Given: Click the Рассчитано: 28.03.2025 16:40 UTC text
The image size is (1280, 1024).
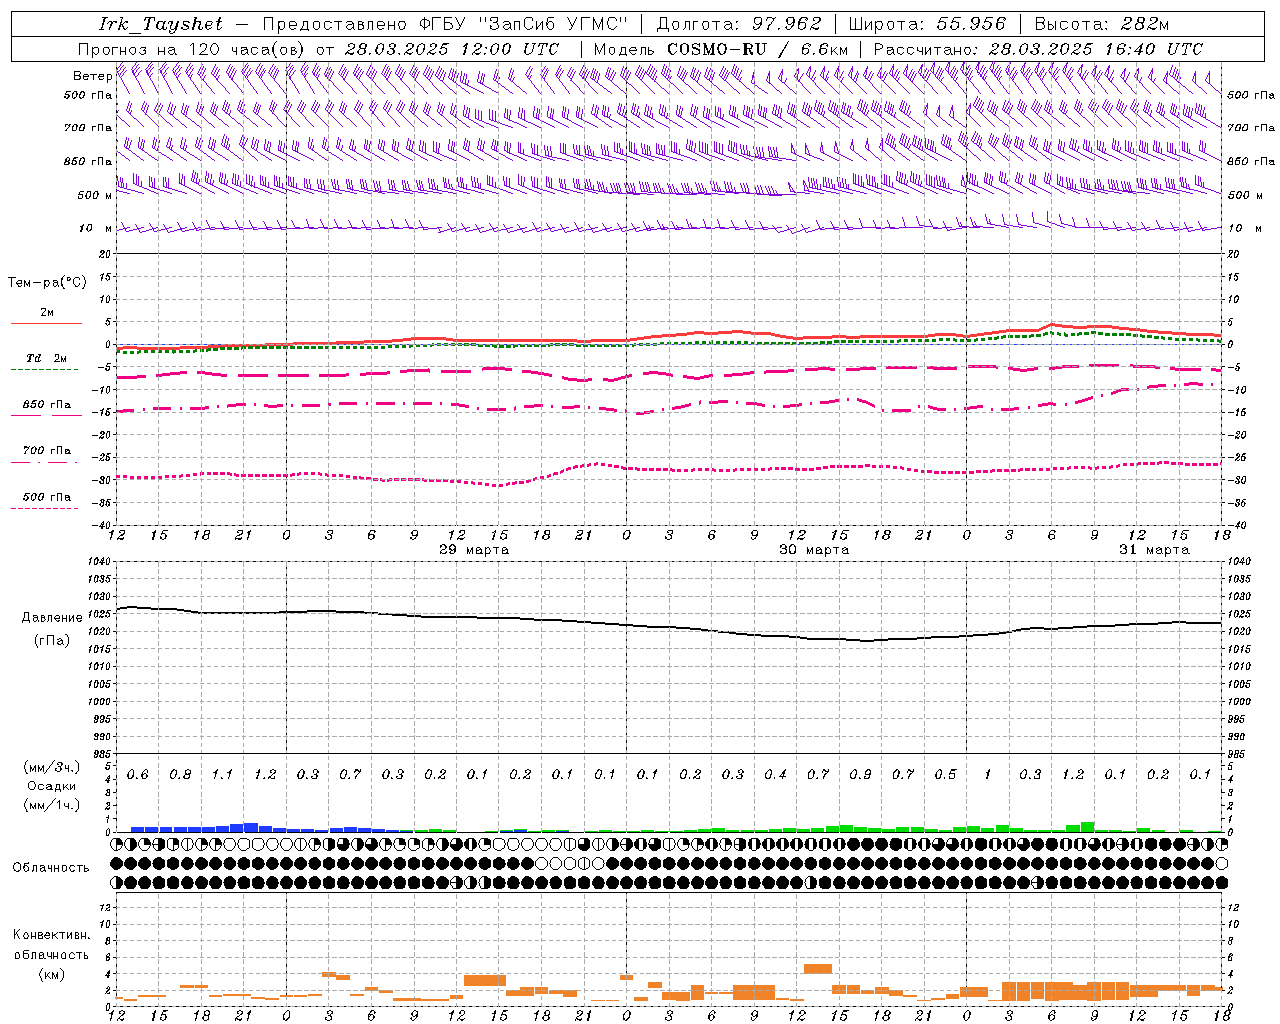Looking at the screenshot, I should 1038,49.
